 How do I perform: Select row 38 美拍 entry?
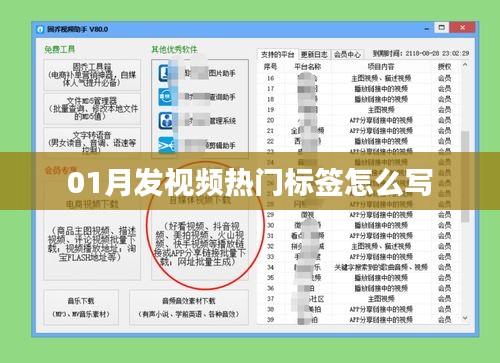click(359, 309)
